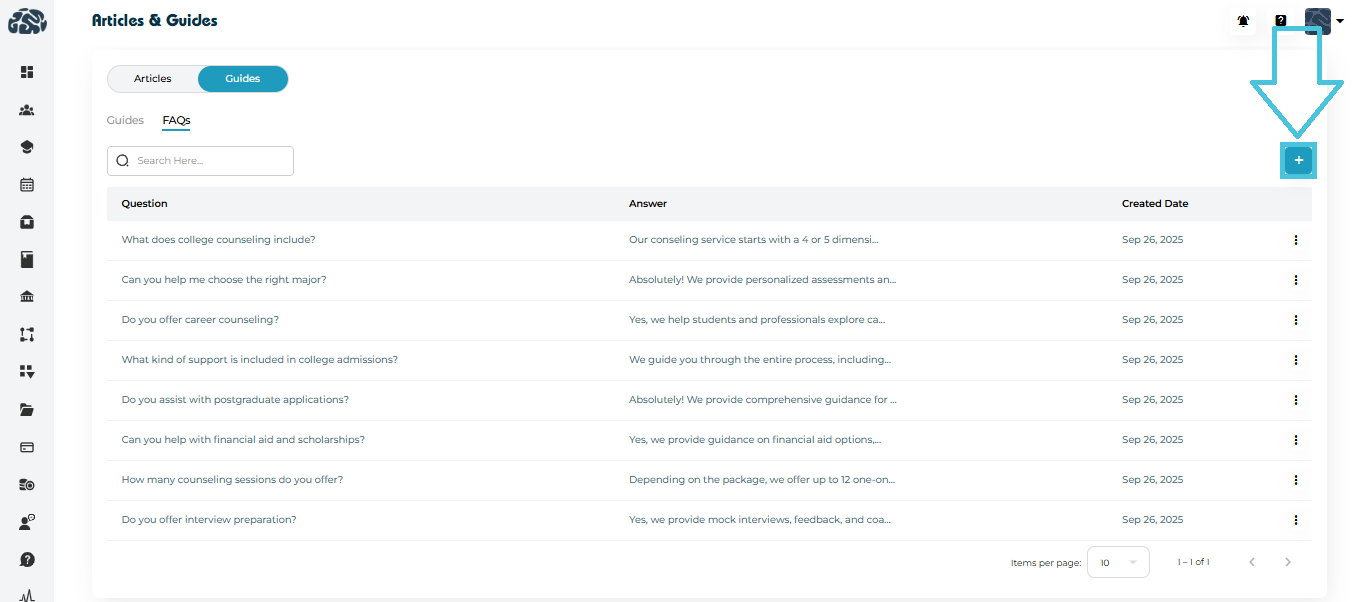The width and height of the screenshot is (1363, 602).
Task: Open the calendar icon in sidebar
Action: 27,185
